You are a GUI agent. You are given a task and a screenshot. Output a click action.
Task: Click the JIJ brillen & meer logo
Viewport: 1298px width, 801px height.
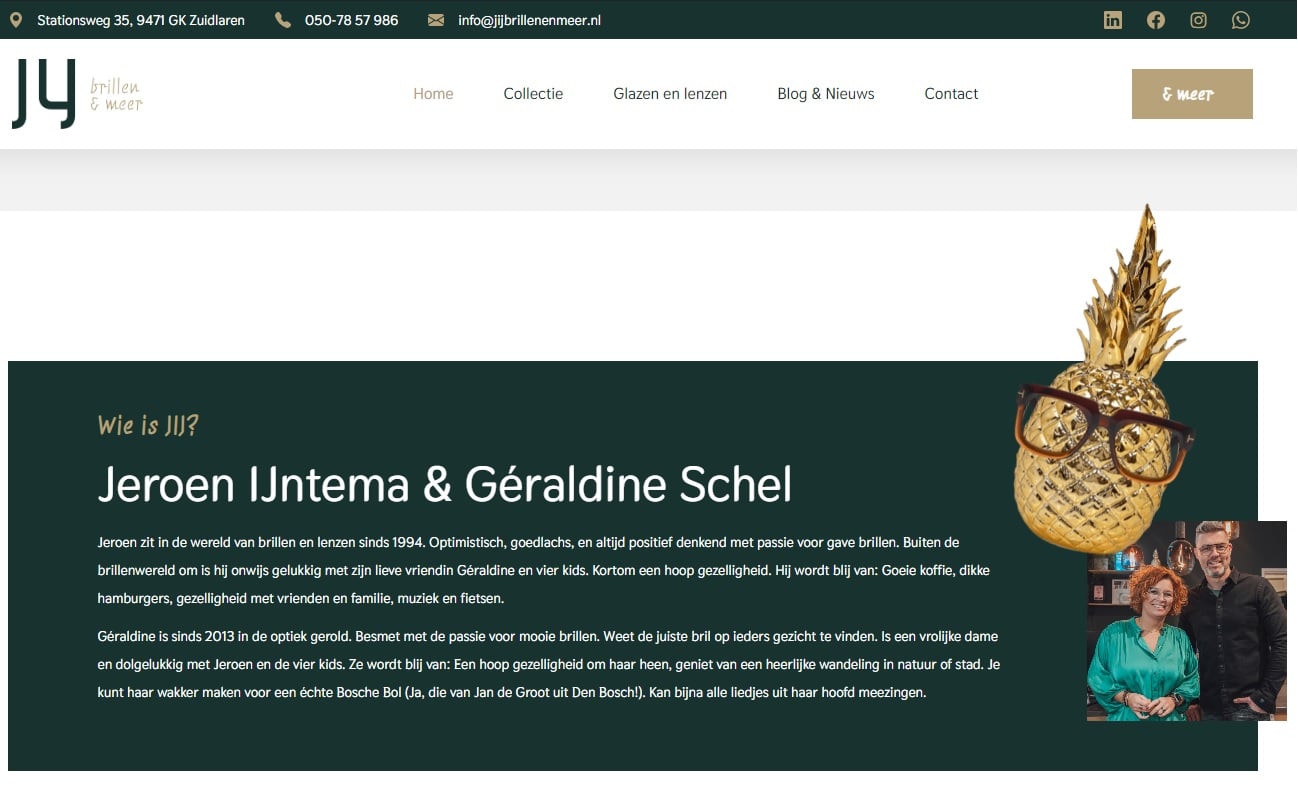pos(77,94)
